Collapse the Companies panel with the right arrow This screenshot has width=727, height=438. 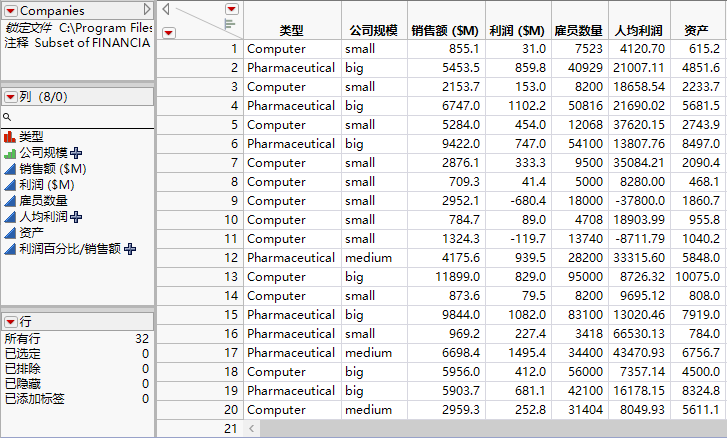(147, 9)
